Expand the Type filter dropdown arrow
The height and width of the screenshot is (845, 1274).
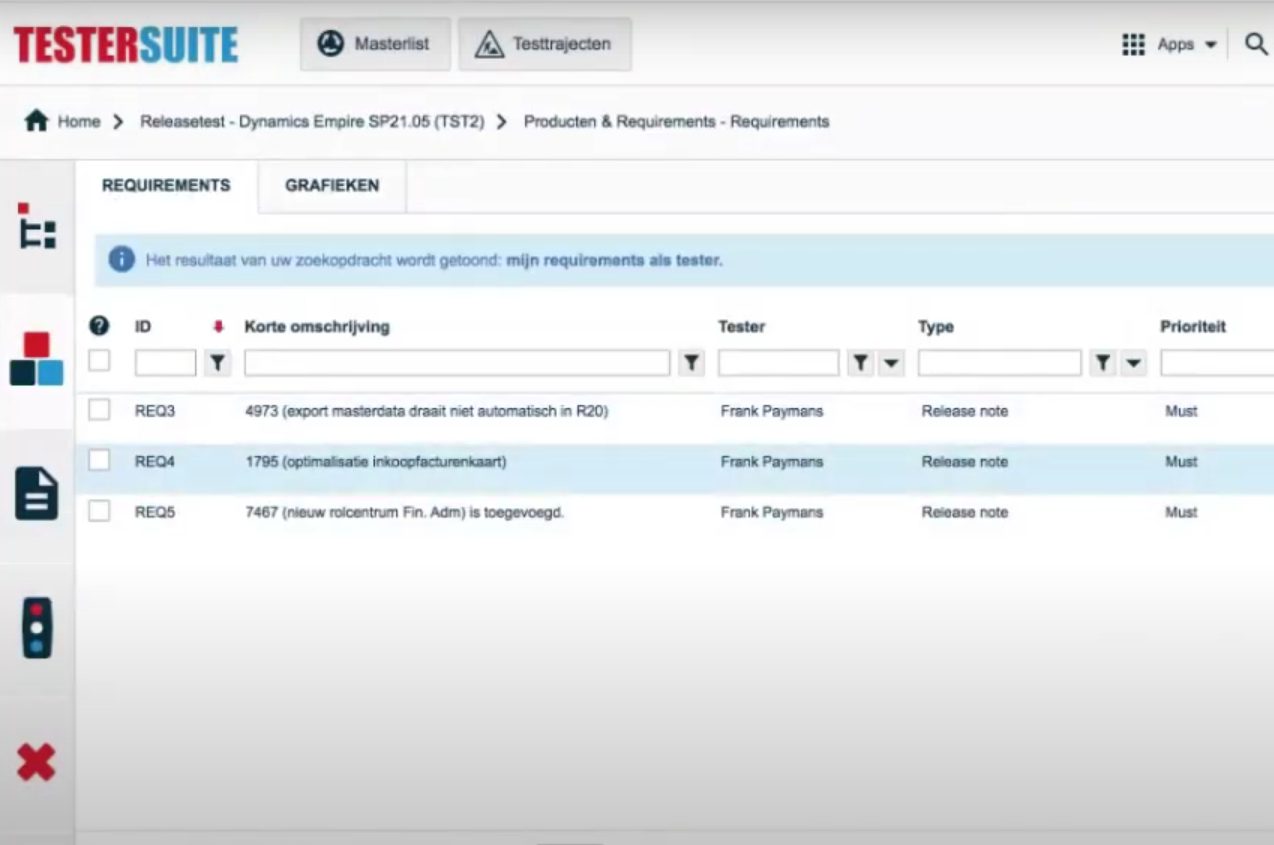(x=1132, y=364)
